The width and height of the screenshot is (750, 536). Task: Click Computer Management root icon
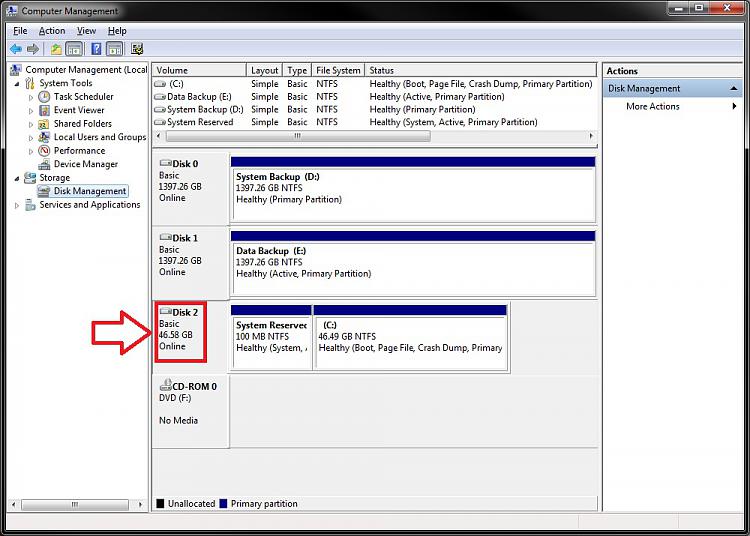coord(16,70)
